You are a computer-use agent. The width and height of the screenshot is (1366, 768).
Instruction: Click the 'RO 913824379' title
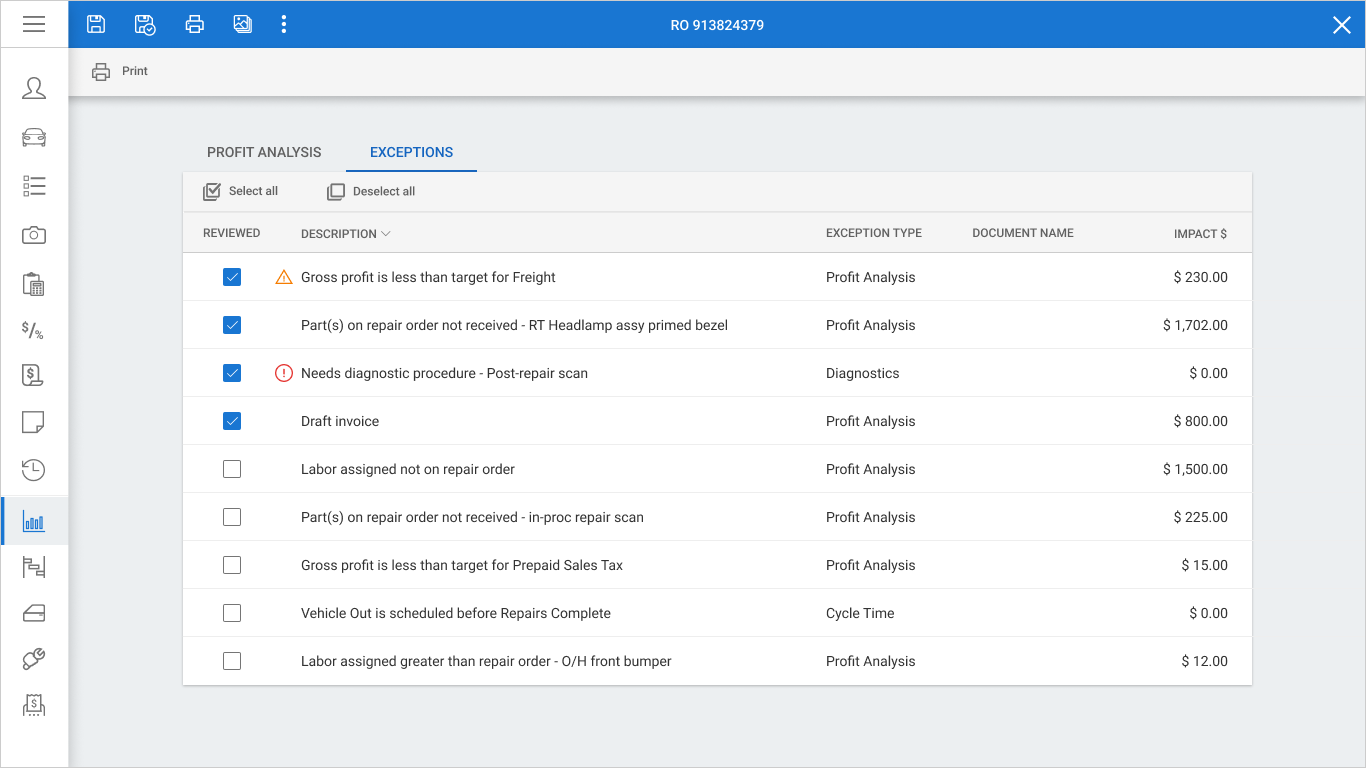click(x=717, y=25)
